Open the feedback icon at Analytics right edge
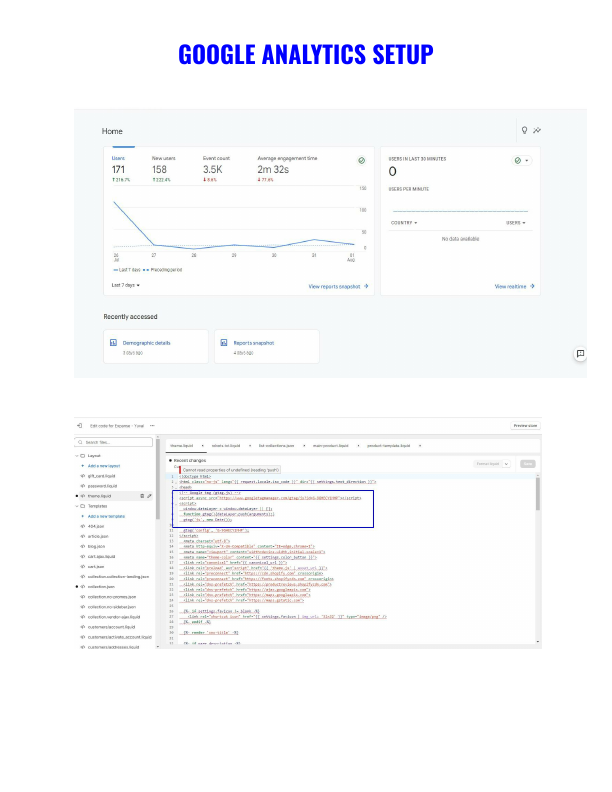 tap(581, 354)
